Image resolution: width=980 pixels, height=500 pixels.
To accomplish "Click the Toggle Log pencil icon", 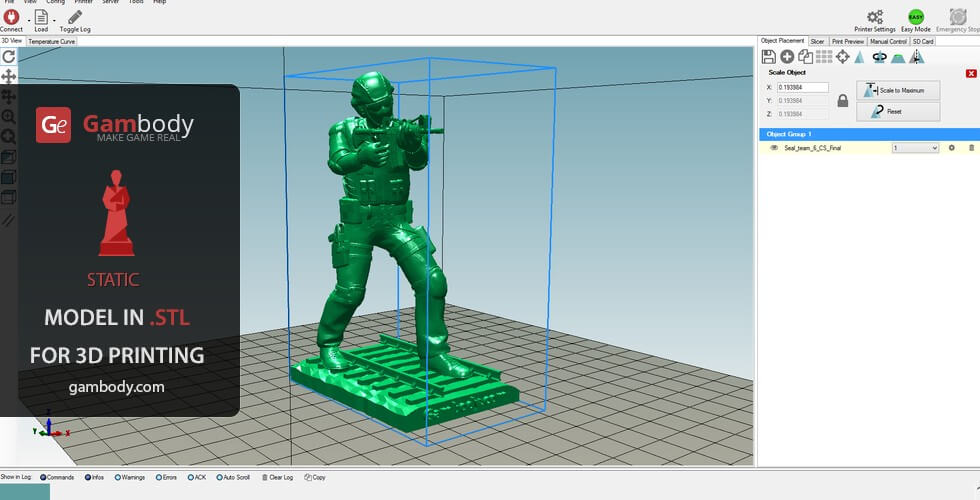I will [x=75, y=17].
